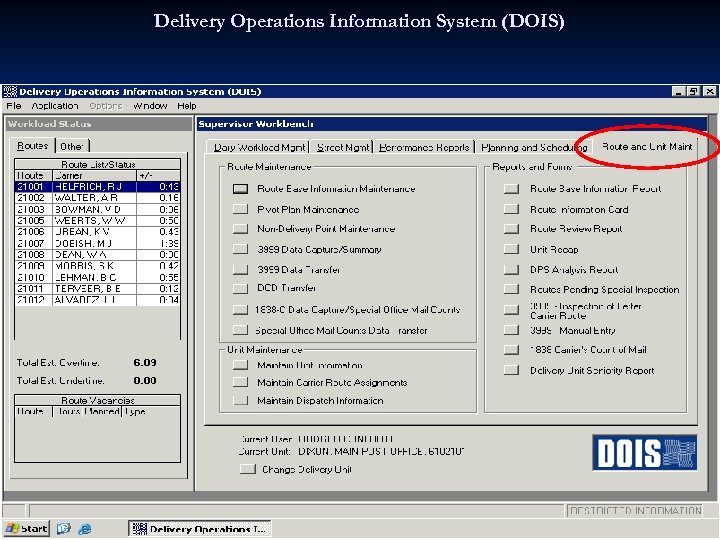The image size is (720, 540).
Task: Select Other tab in Workload Status
Action: tap(72, 146)
